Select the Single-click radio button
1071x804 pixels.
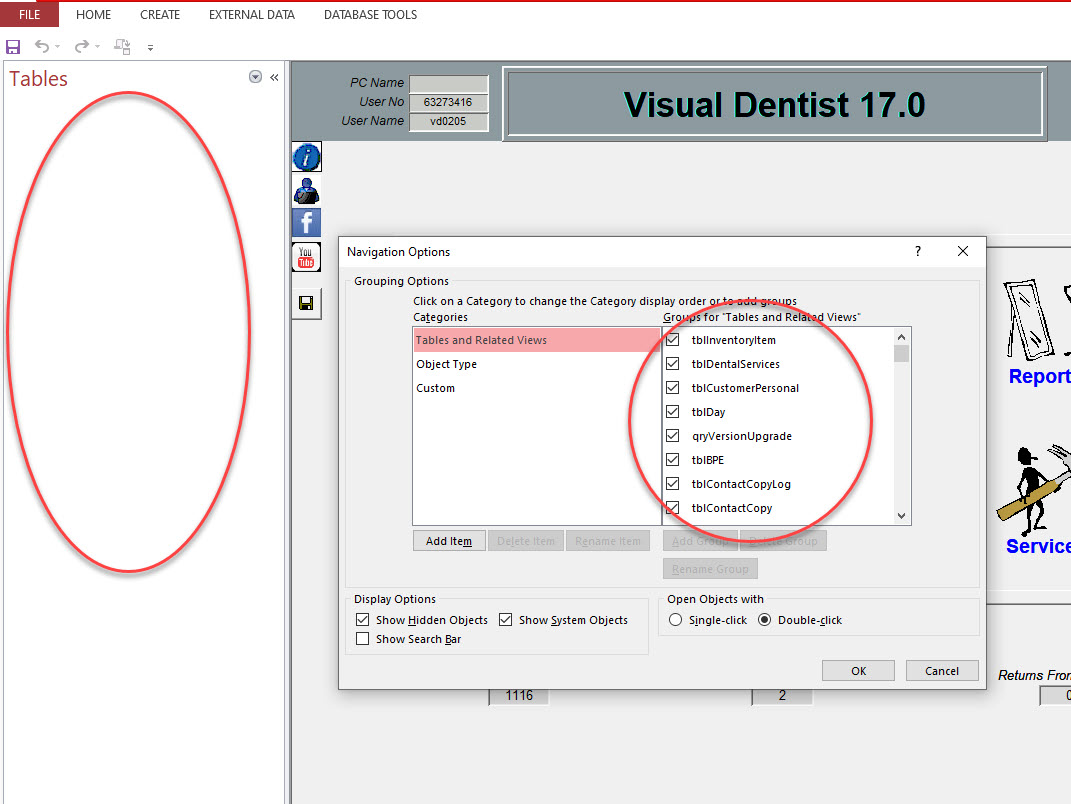coord(676,620)
